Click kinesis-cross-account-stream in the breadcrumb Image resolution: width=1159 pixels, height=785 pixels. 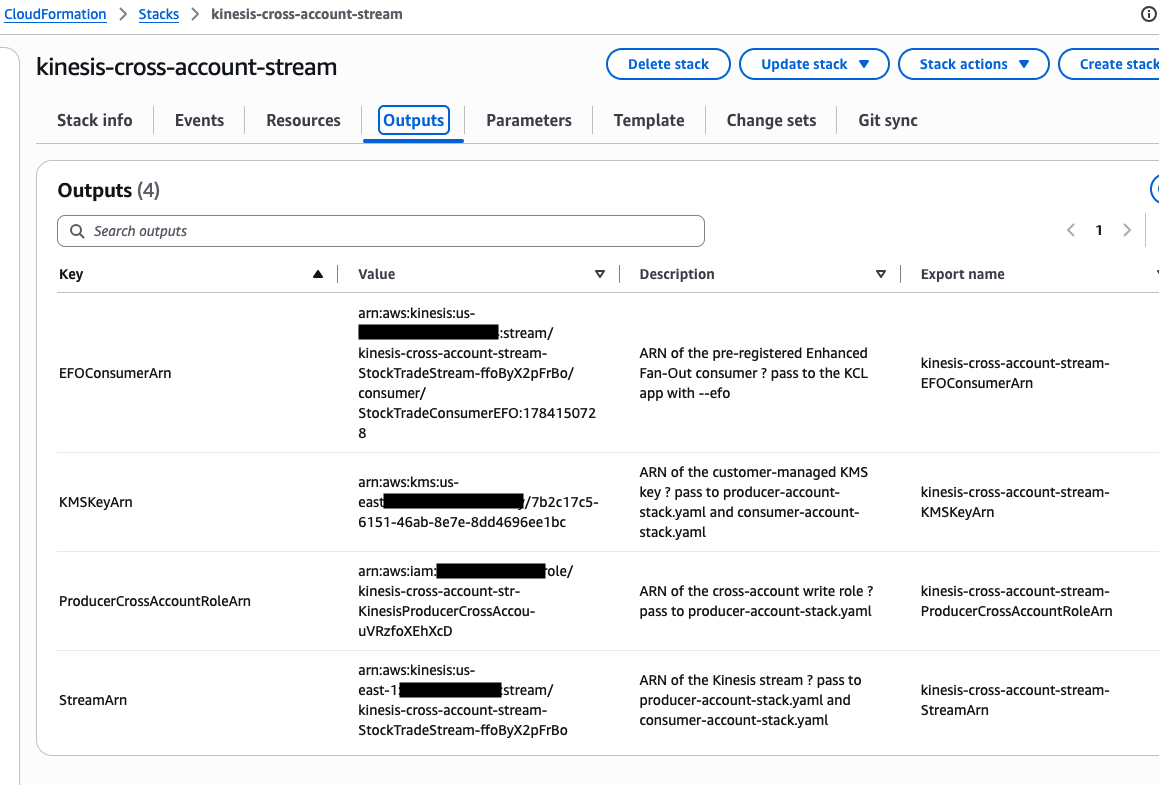click(307, 14)
